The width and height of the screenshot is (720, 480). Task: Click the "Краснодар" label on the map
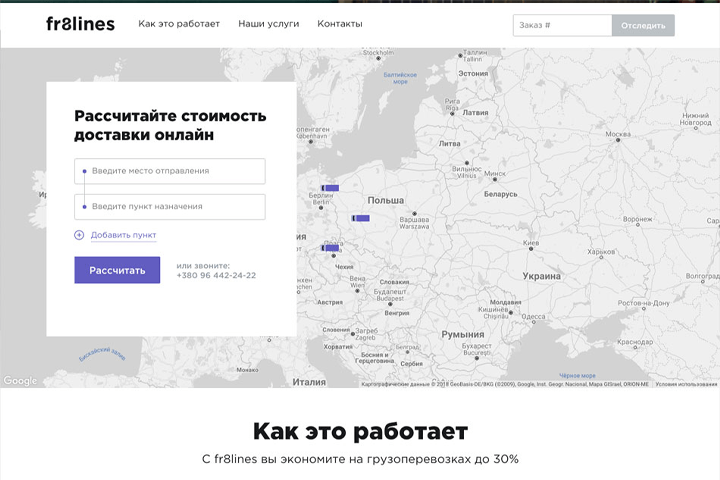635,342
